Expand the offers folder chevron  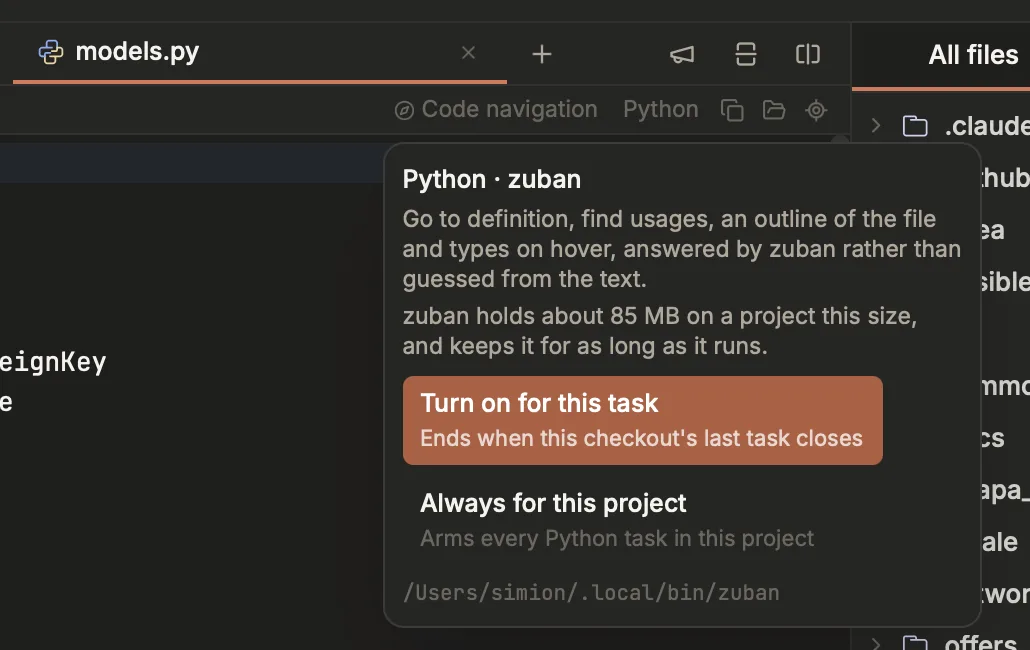(x=876, y=643)
